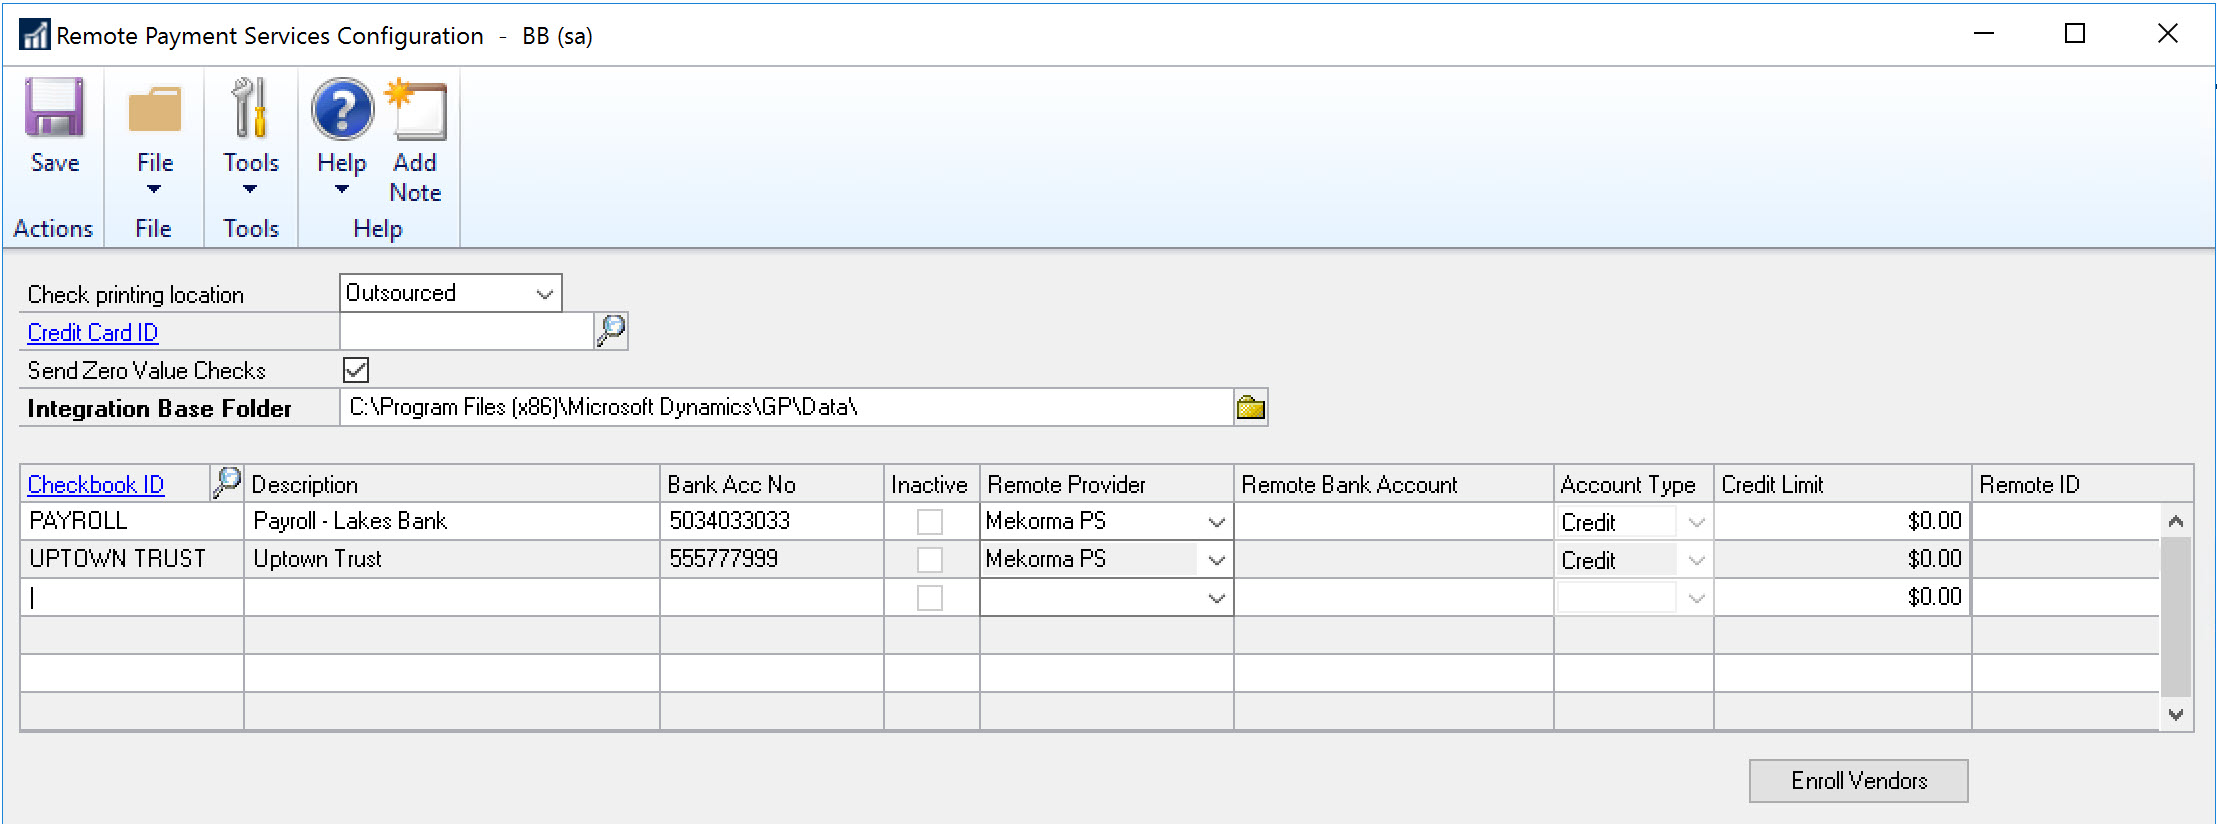Mark PAYROLL checkbook as inactive
Image resolution: width=2217 pixels, height=824 pixels.
pyautogui.click(x=930, y=522)
